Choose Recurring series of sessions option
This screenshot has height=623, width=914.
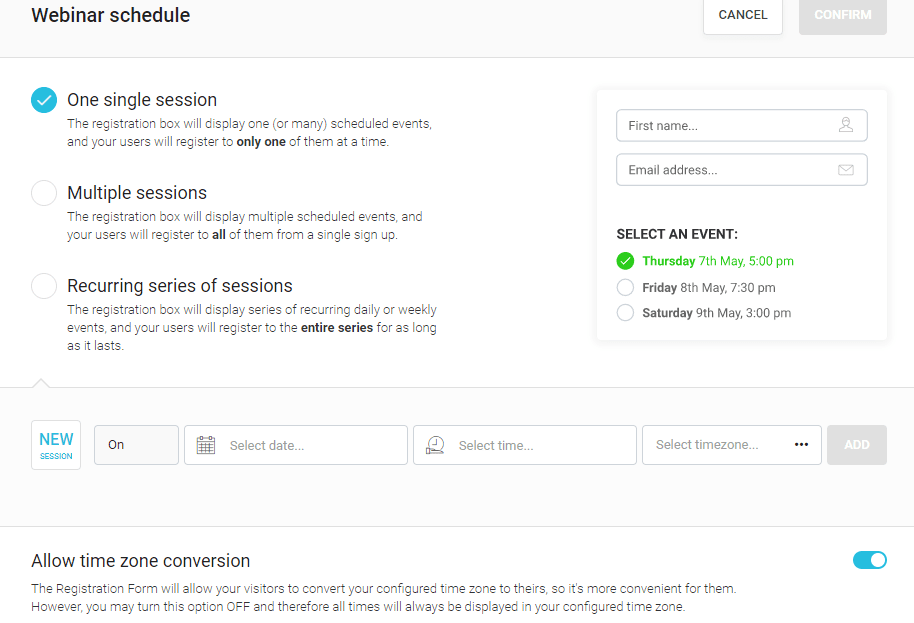coord(44,286)
